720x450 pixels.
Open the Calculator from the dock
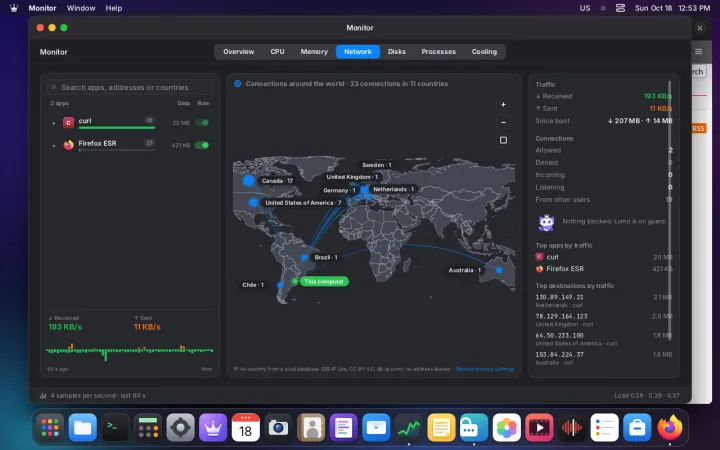click(x=148, y=428)
